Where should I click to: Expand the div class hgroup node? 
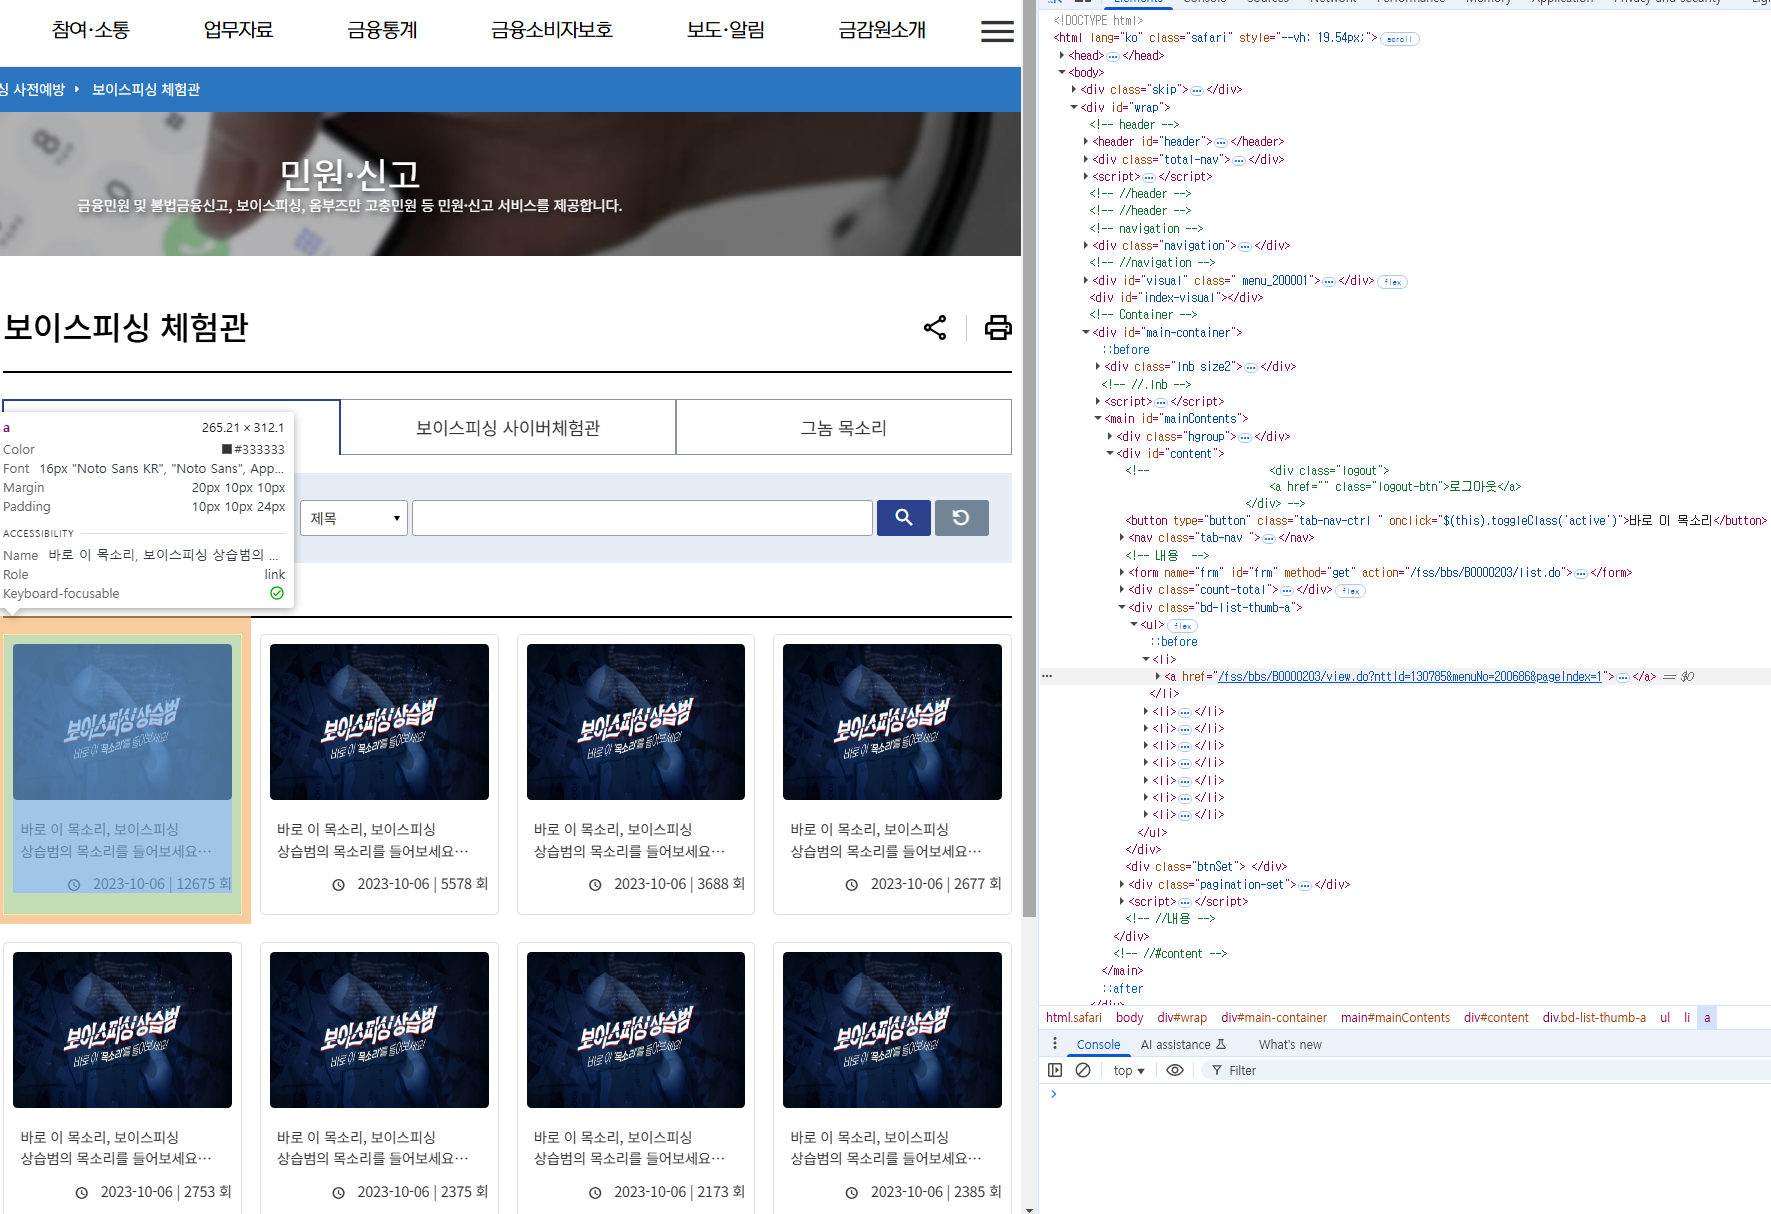1110,436
